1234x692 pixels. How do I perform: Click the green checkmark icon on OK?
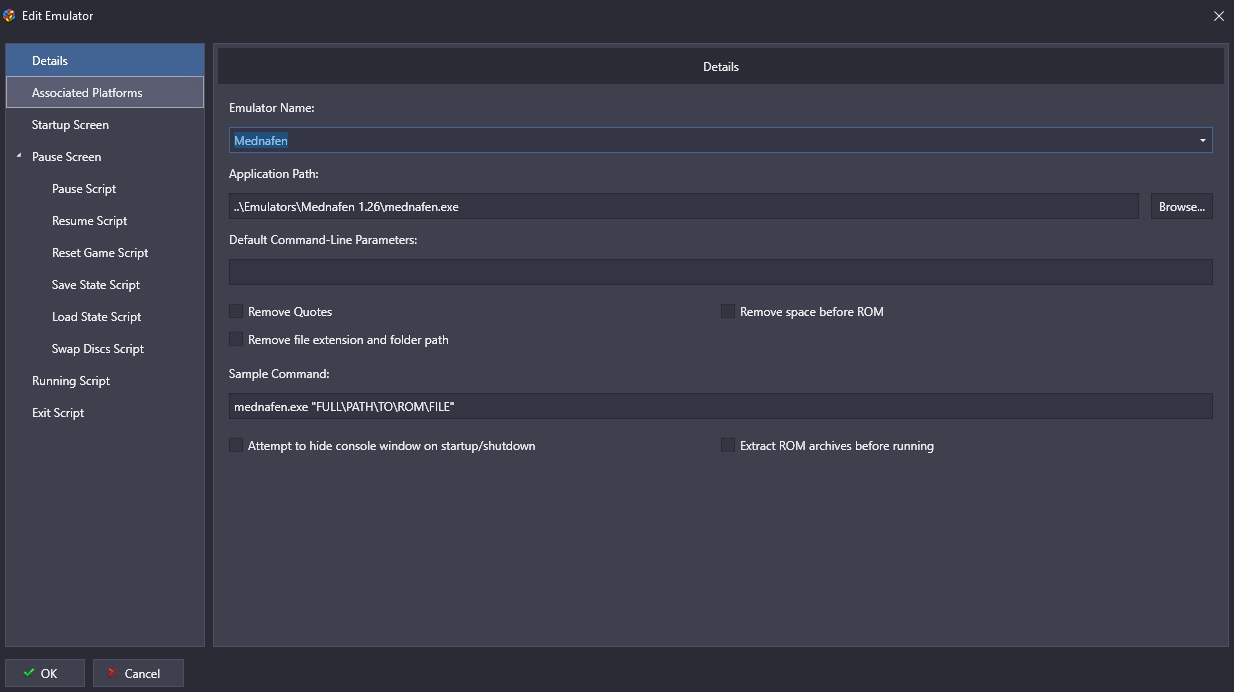28,673
